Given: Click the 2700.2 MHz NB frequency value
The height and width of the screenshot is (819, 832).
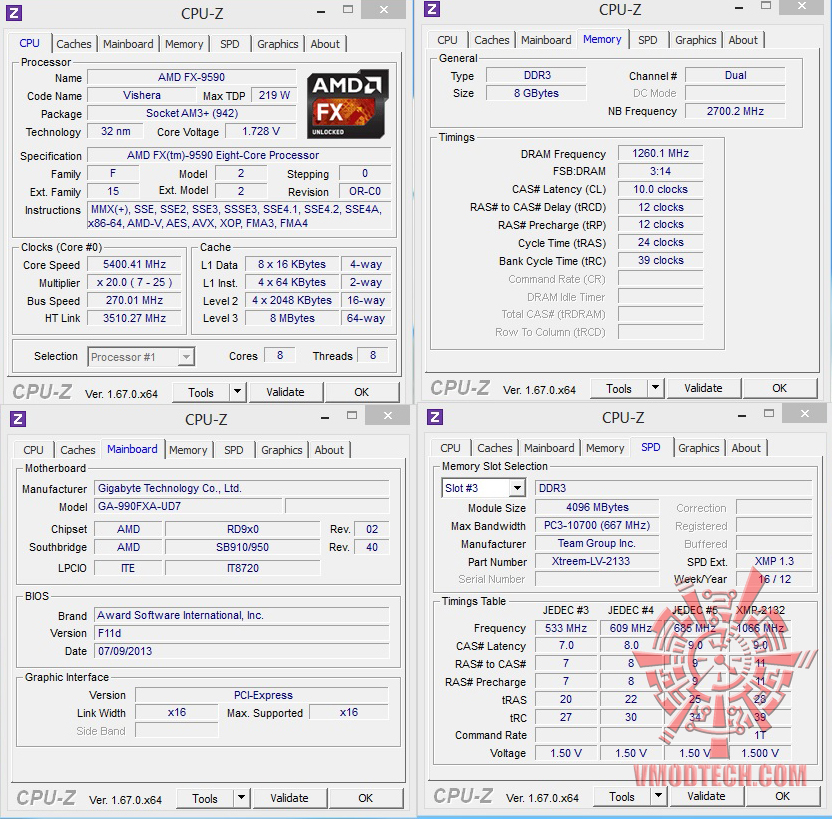Looking at the screenshot, I should [x=735, y=111].
